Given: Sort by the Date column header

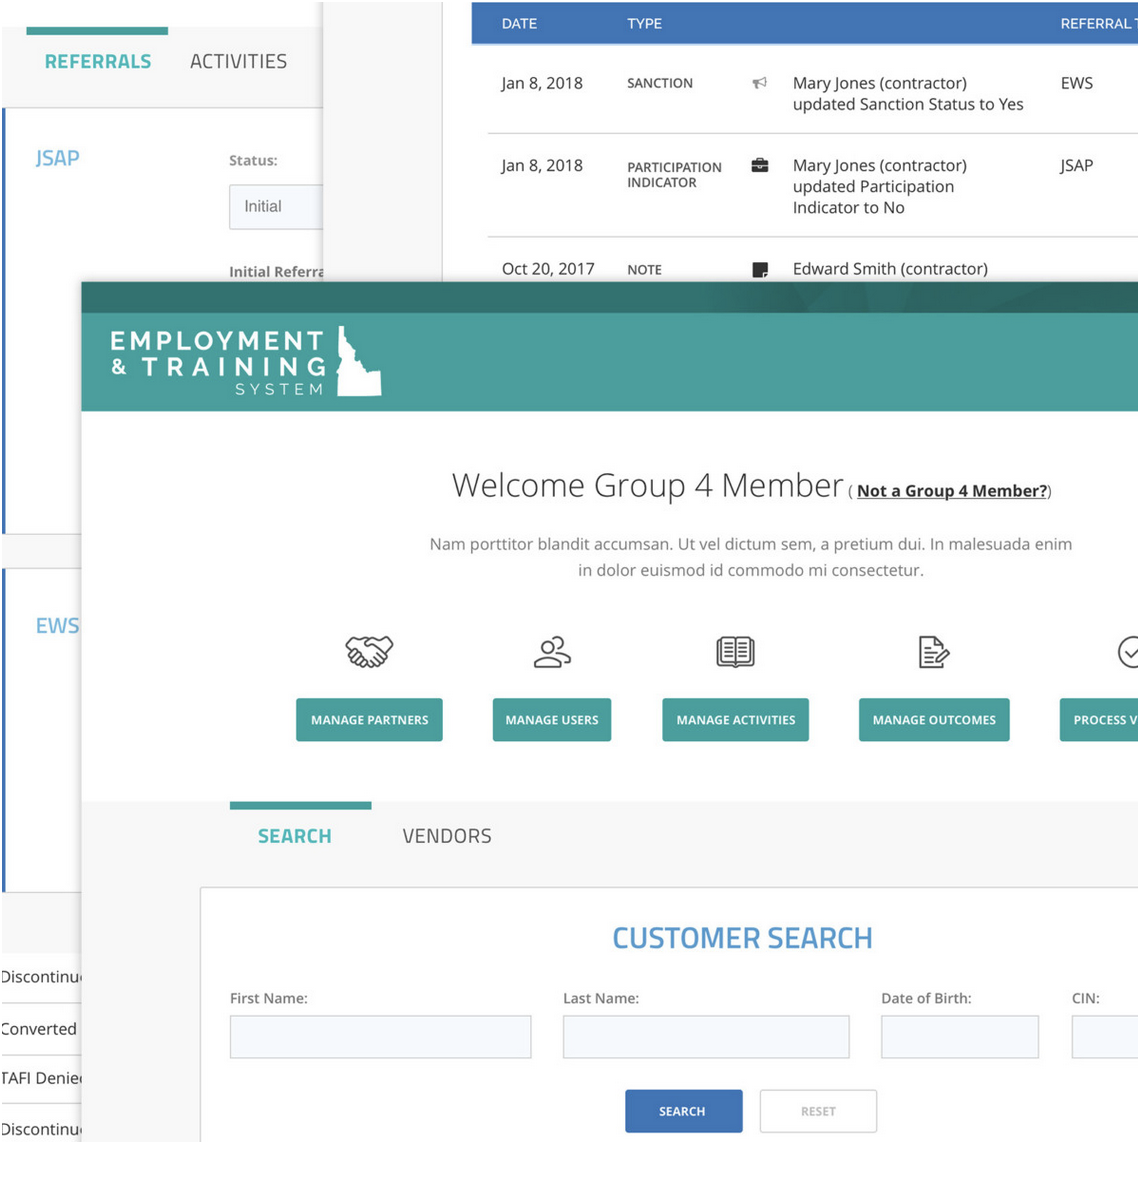Looking at the screenshot, I should [x=519, y=24].
